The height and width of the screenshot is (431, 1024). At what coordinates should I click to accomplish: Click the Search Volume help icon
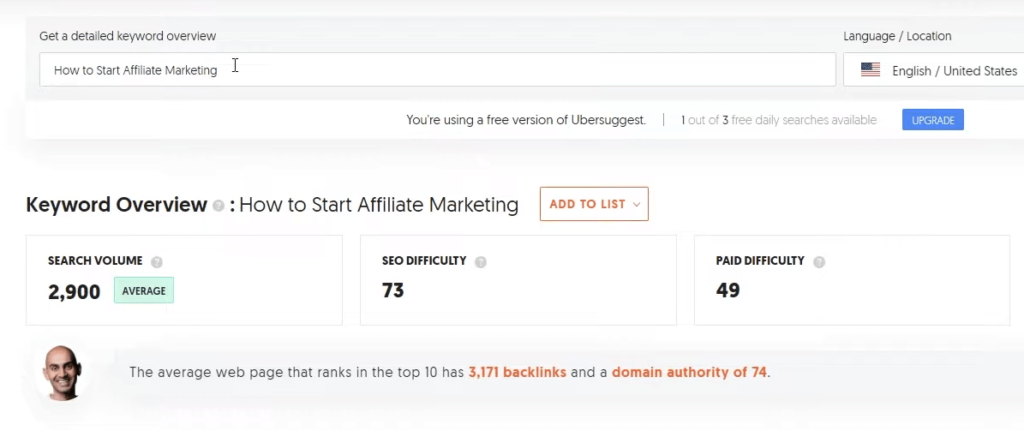point(157,262)
